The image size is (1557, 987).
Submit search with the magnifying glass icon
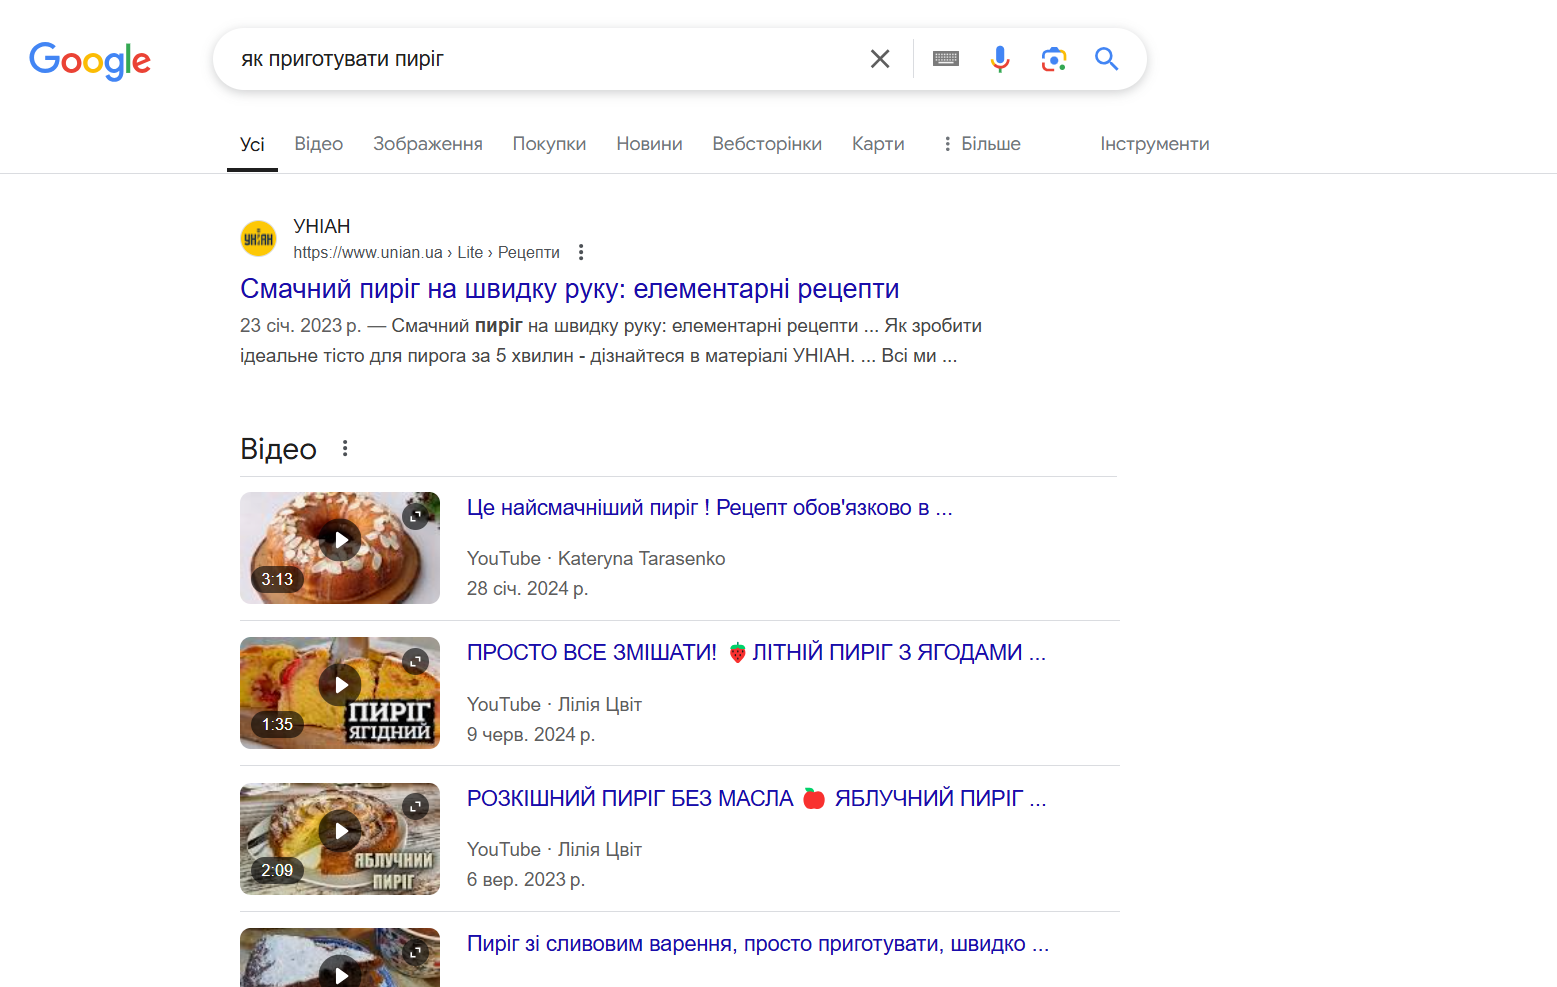tap(1106, 59)
